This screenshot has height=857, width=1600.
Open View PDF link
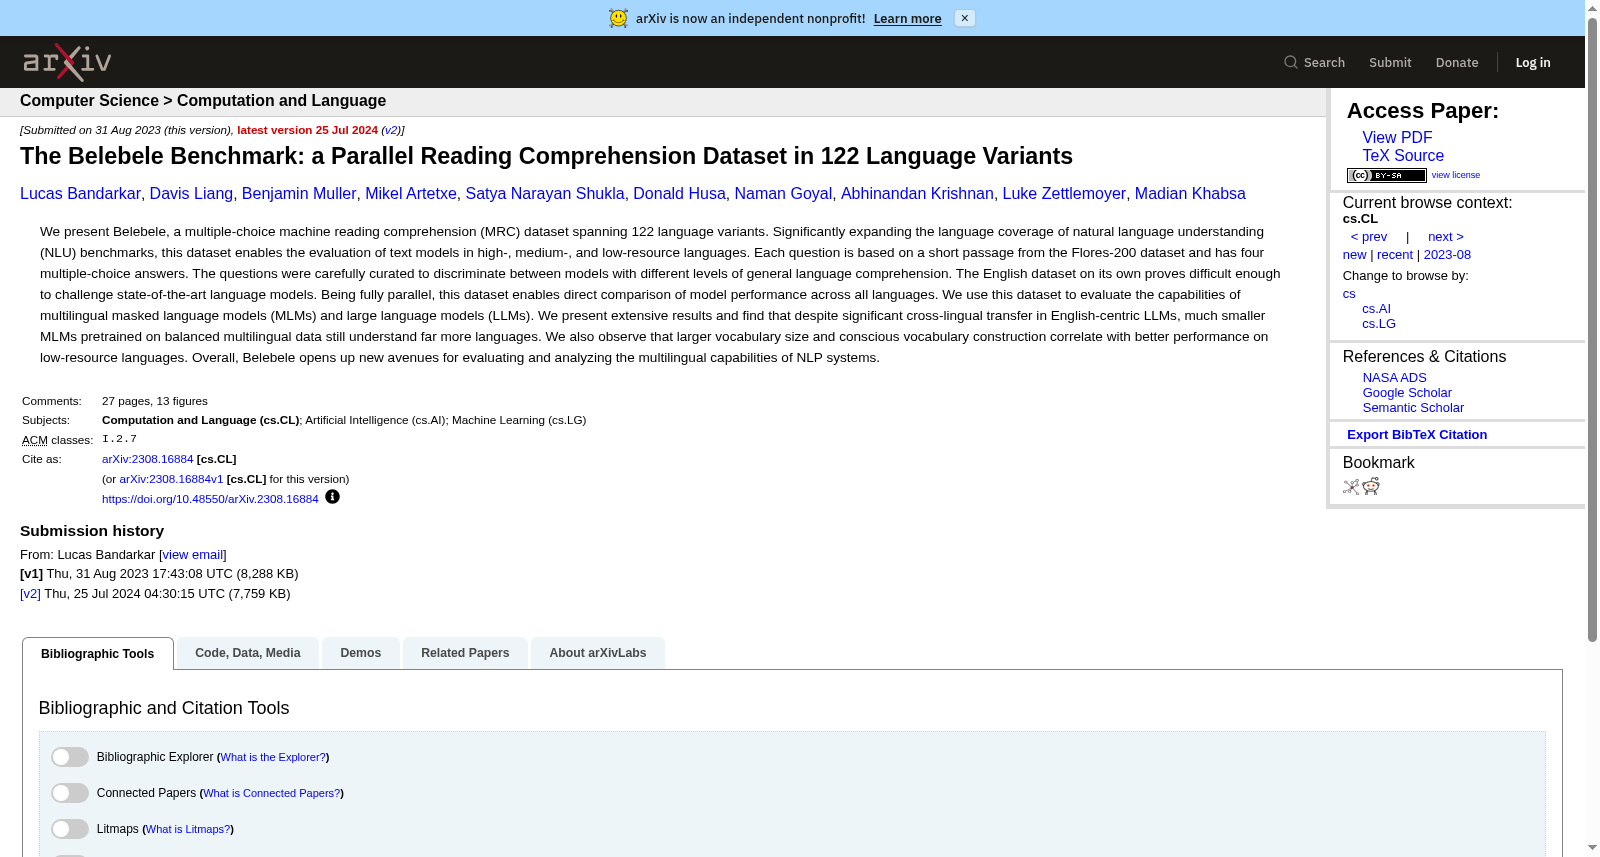pyautogui.click(x=1397, y=138)
